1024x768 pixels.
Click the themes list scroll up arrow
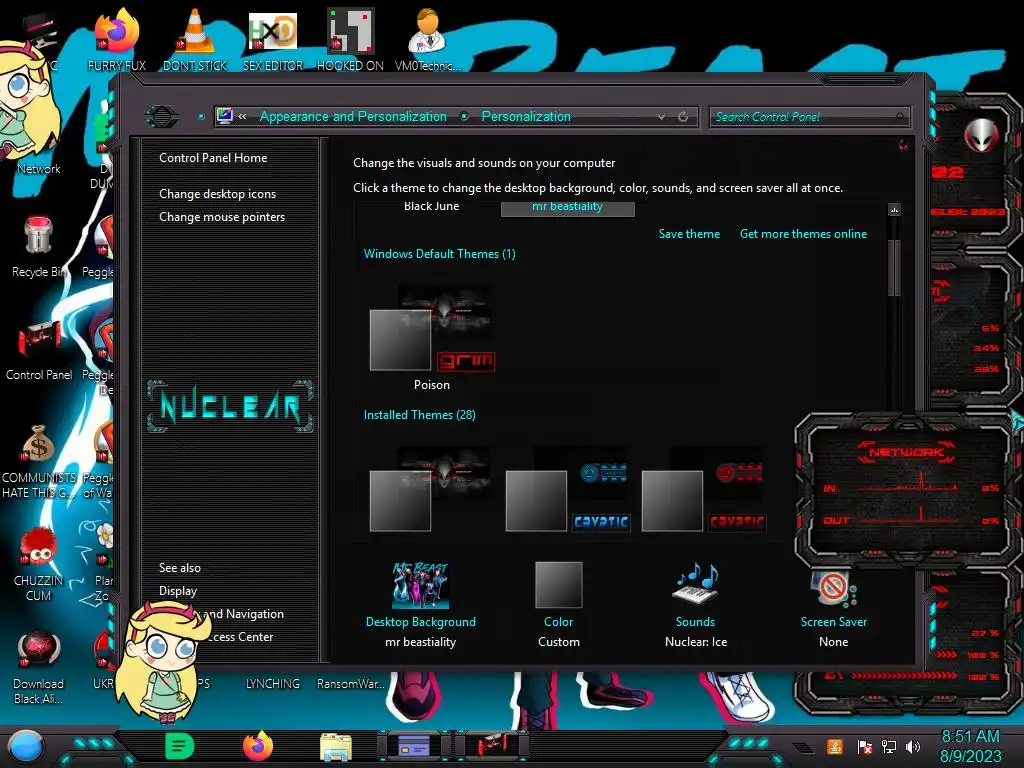point(895,209)
